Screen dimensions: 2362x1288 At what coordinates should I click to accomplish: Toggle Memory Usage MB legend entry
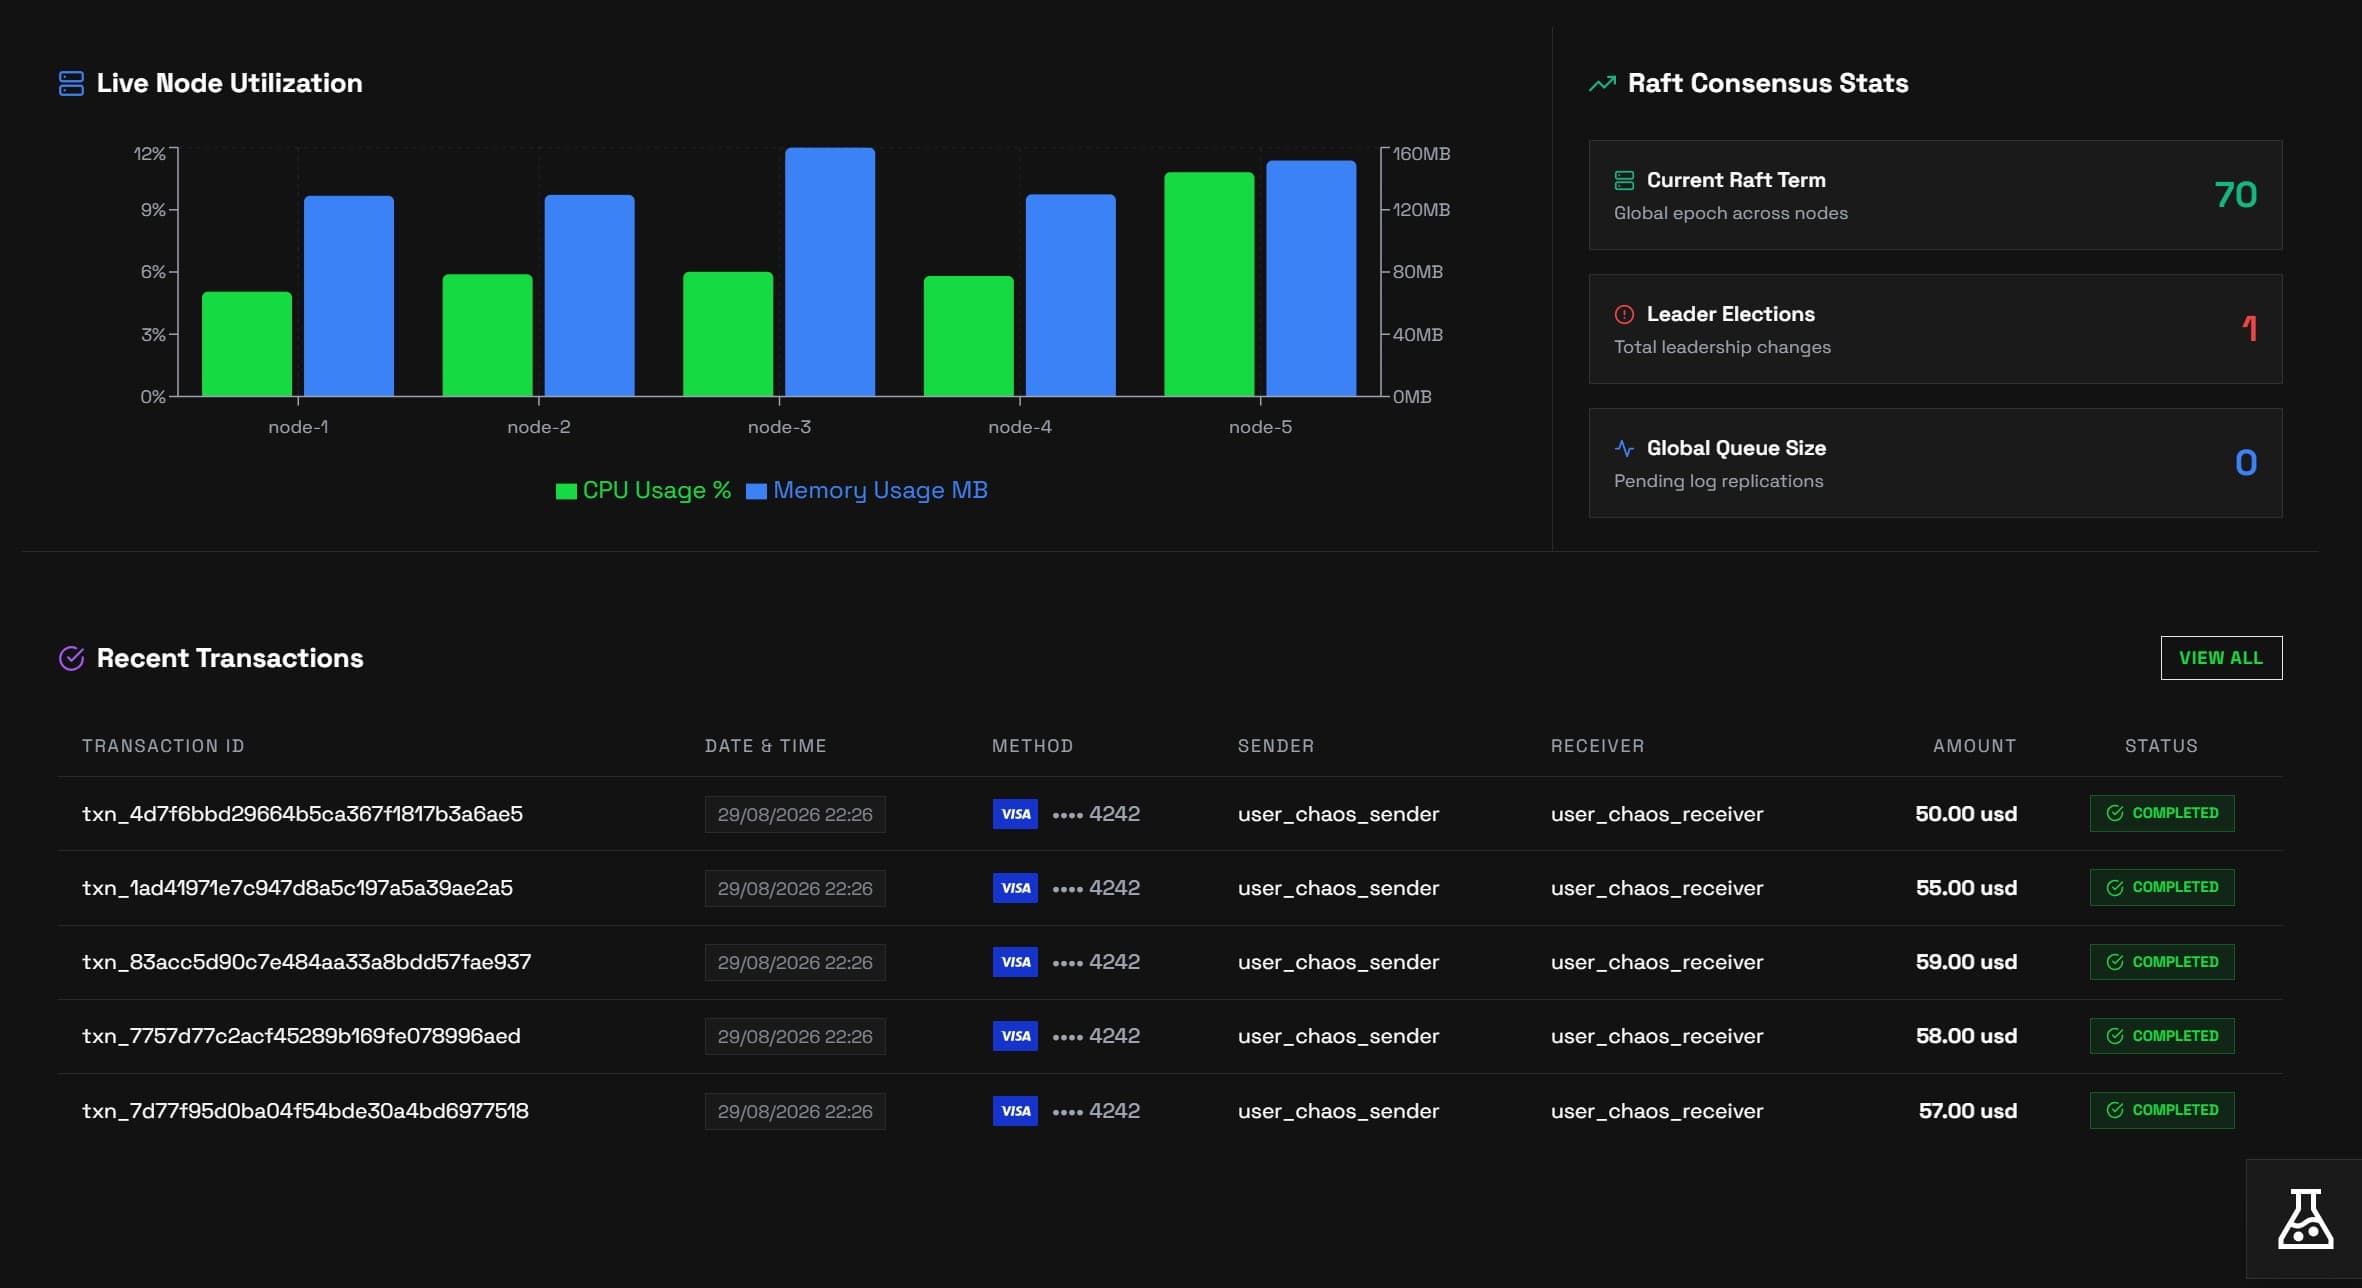pyautogui.click(x=867, y=490)
